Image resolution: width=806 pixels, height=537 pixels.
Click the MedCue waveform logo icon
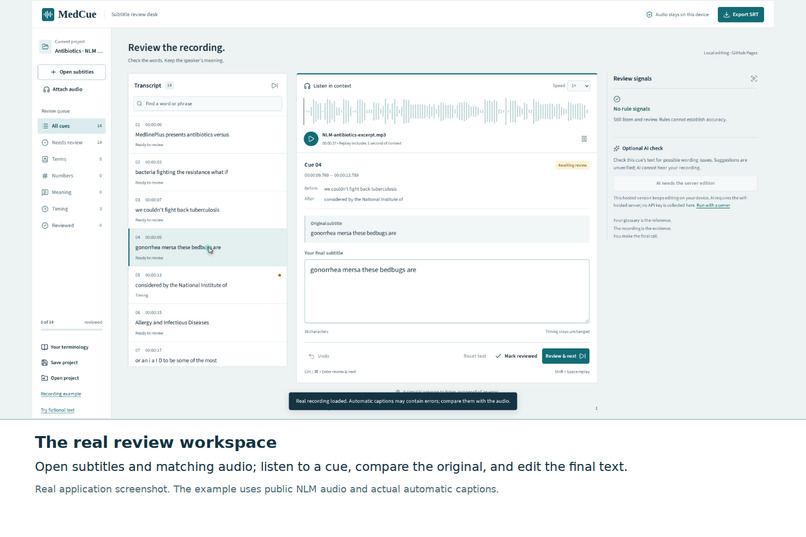[48, 14]
